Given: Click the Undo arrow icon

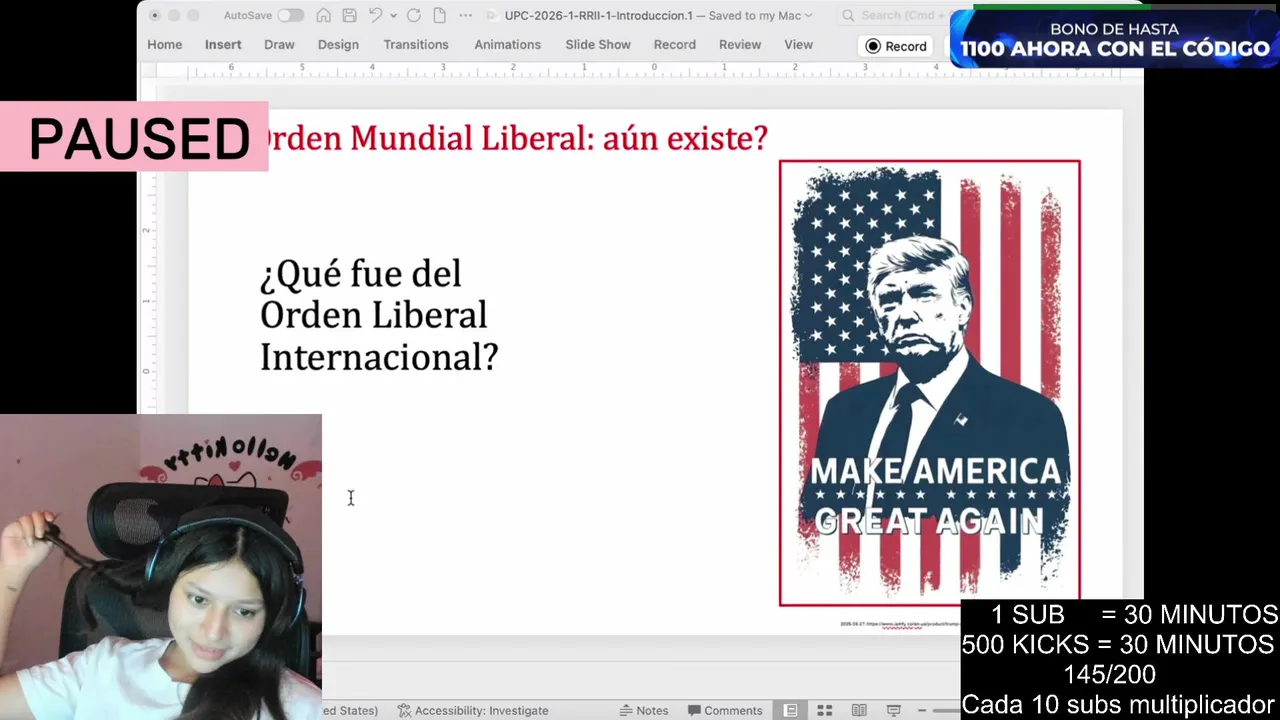Looking at the screenshot, I should pyautogui.click(x=375, y=15).
